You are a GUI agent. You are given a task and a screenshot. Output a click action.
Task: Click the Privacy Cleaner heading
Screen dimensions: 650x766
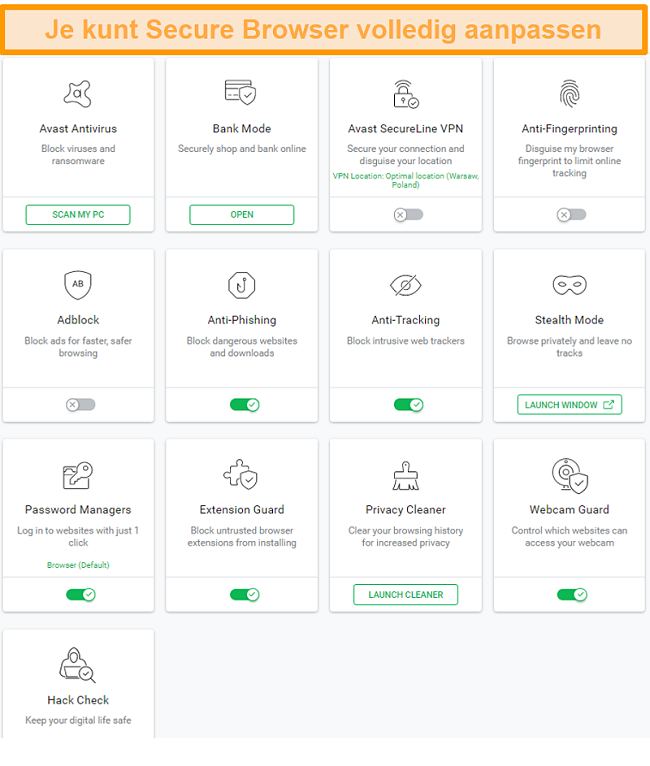pyautogui.click(x=406, y=510)
